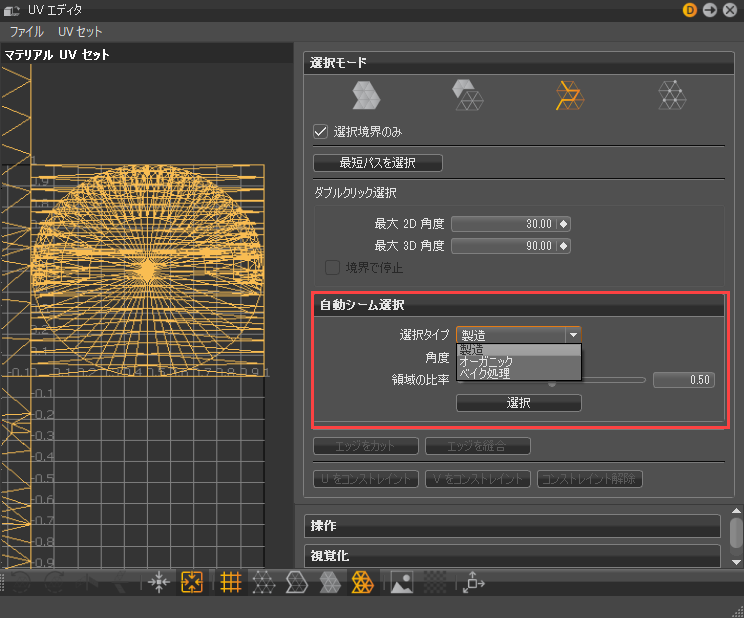744x618 pixels.
Task: Select the edge selection mode icon
Action: (569, 95)
